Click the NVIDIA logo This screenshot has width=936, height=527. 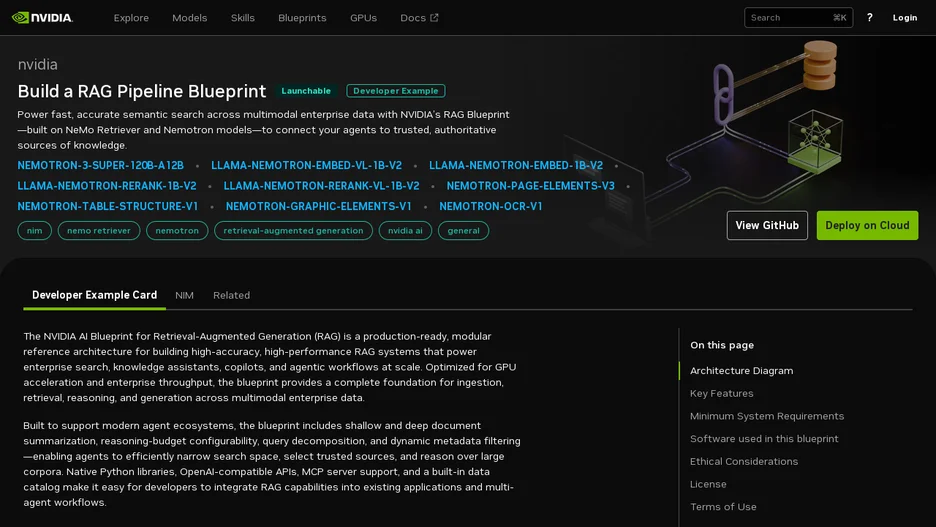(42, 18)
